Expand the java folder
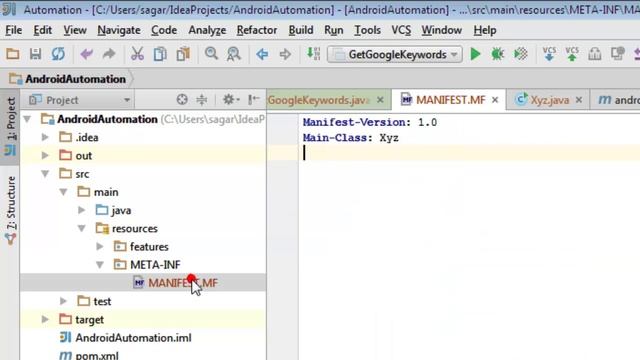640x360 pixels. coord(82,210)
